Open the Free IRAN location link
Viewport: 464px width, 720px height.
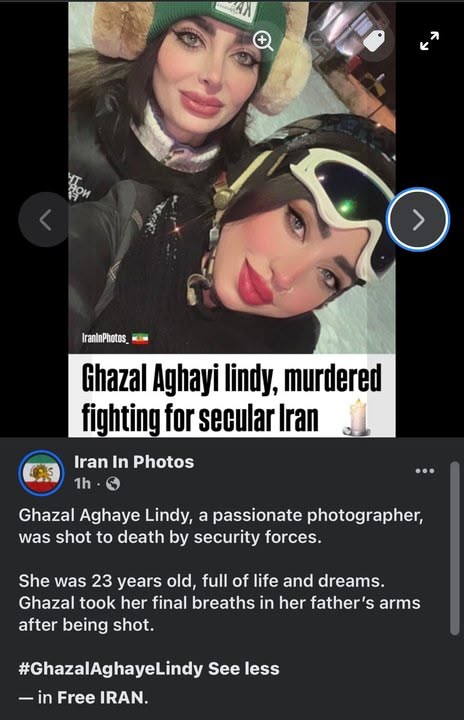coord(101,698)
